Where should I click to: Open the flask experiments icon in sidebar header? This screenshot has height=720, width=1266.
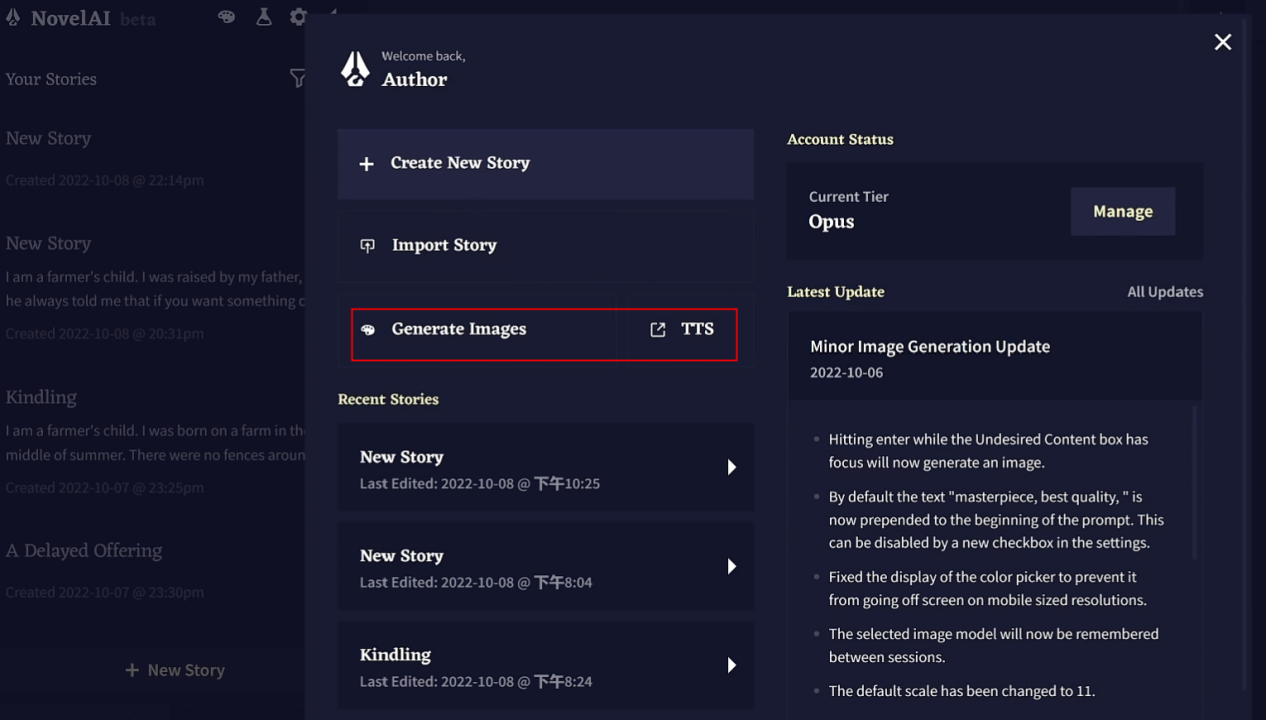[264, 17]
